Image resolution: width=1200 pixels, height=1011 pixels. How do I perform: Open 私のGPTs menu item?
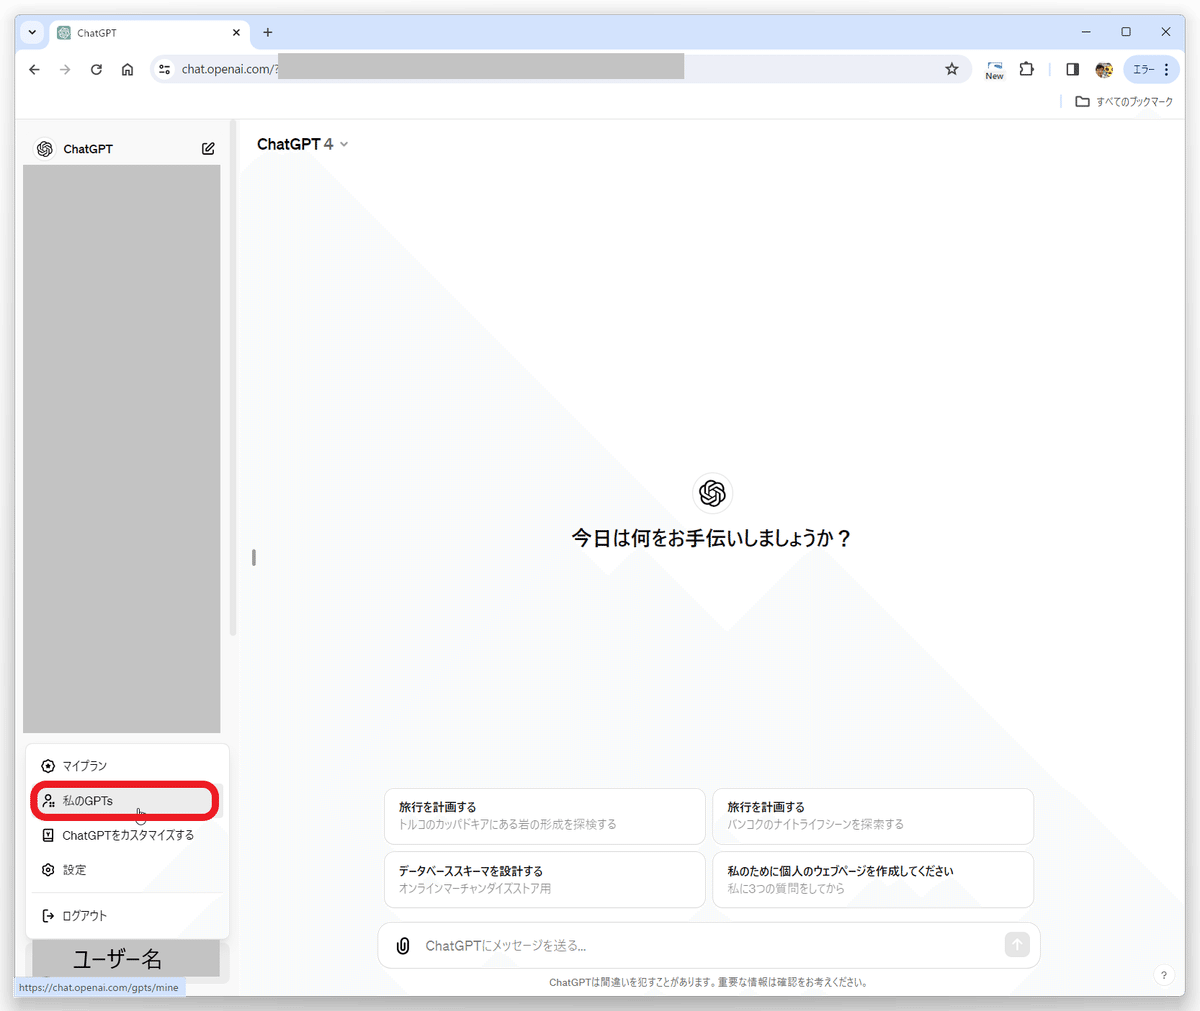click(124, 801)
